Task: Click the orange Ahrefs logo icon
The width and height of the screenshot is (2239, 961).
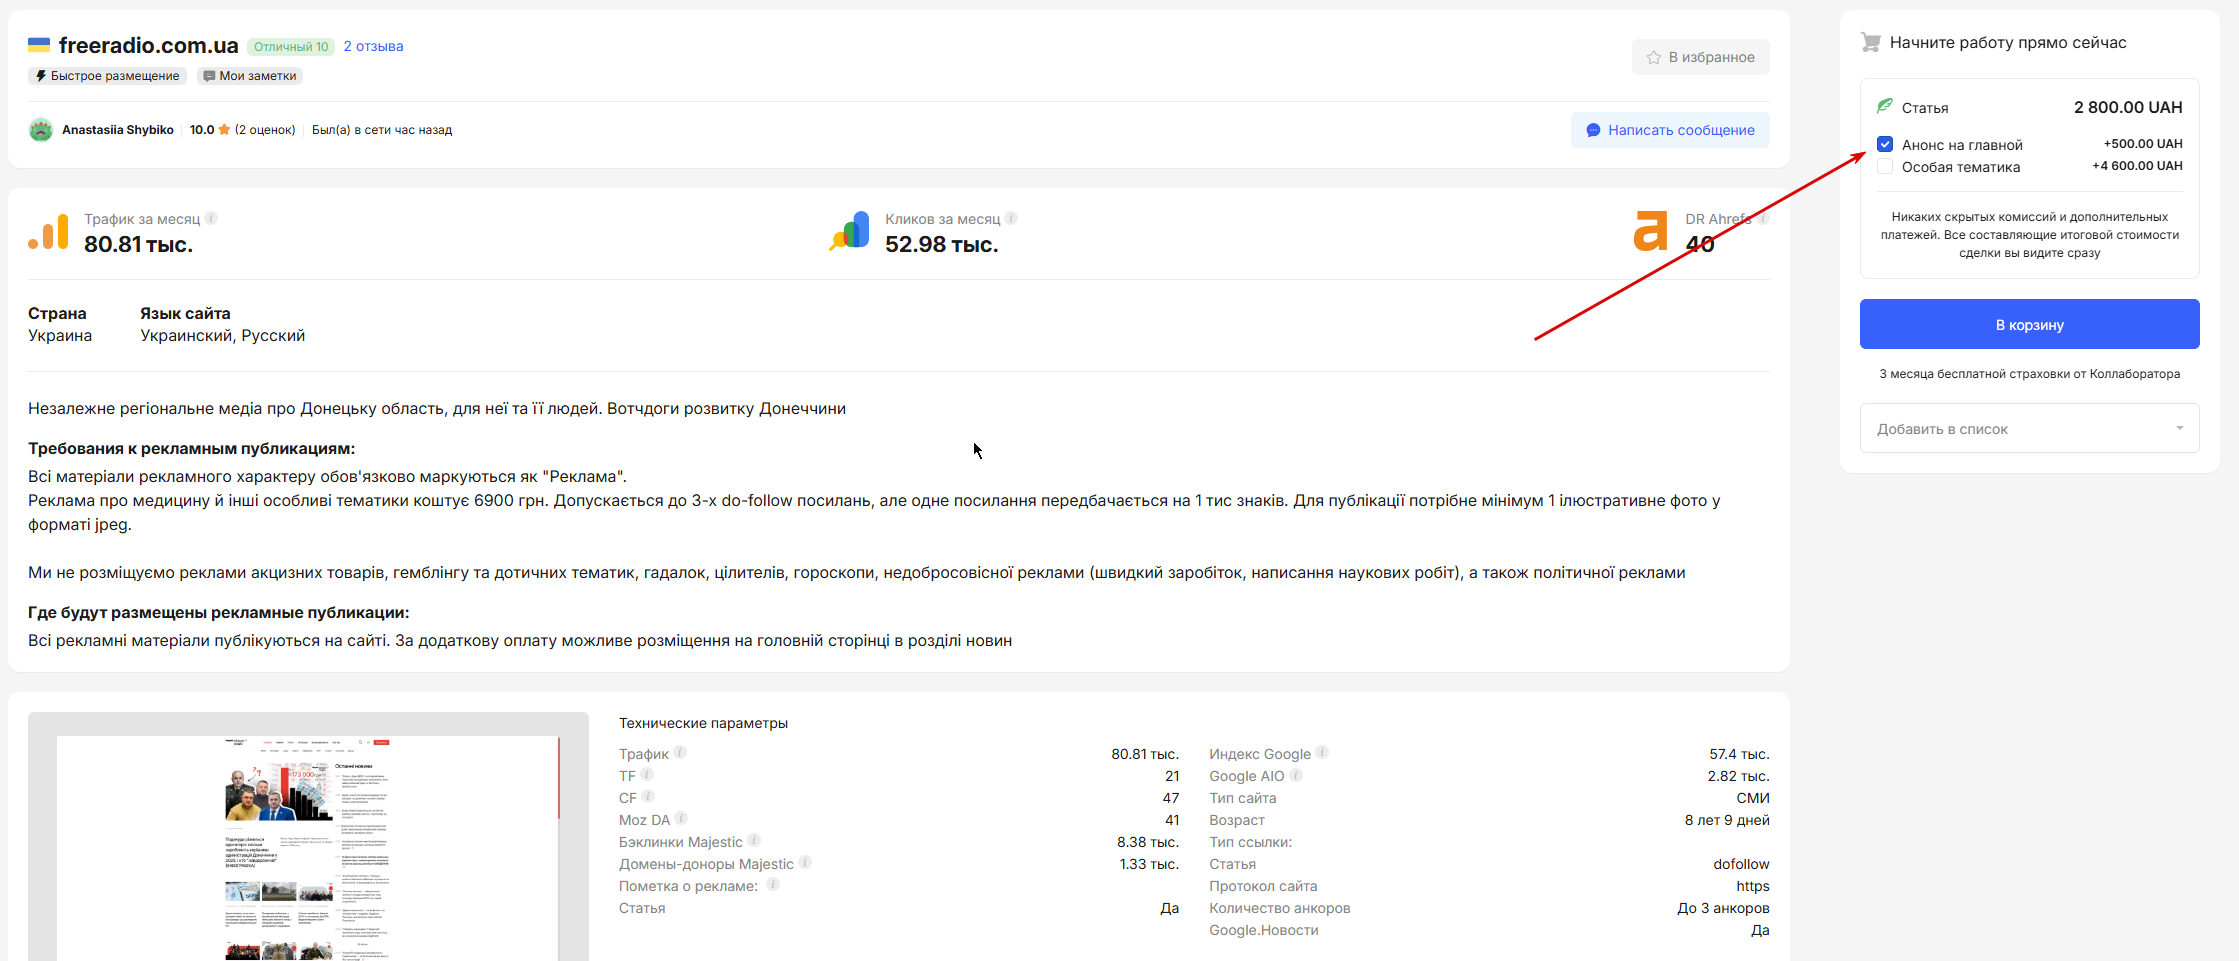Action: click(1650, 231)
